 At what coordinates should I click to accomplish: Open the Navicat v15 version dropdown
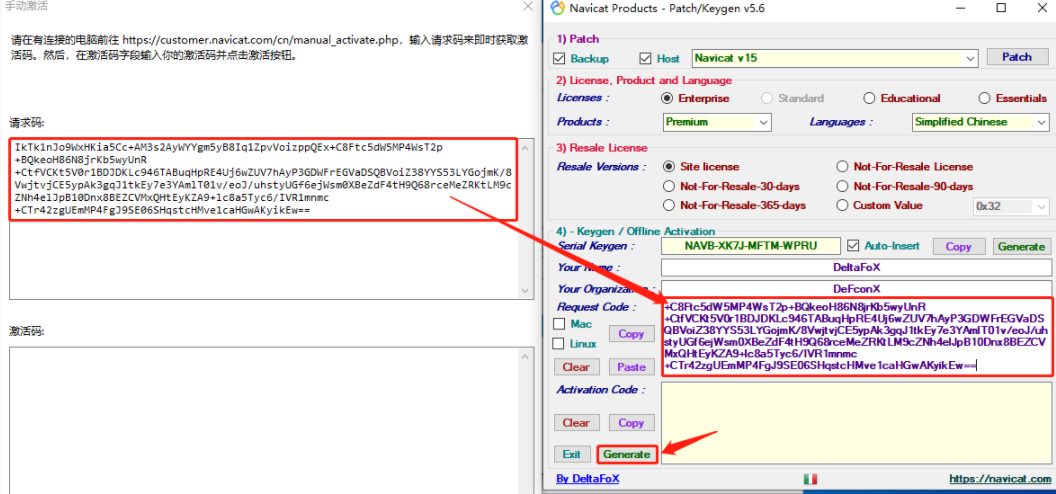pos(970,59)
